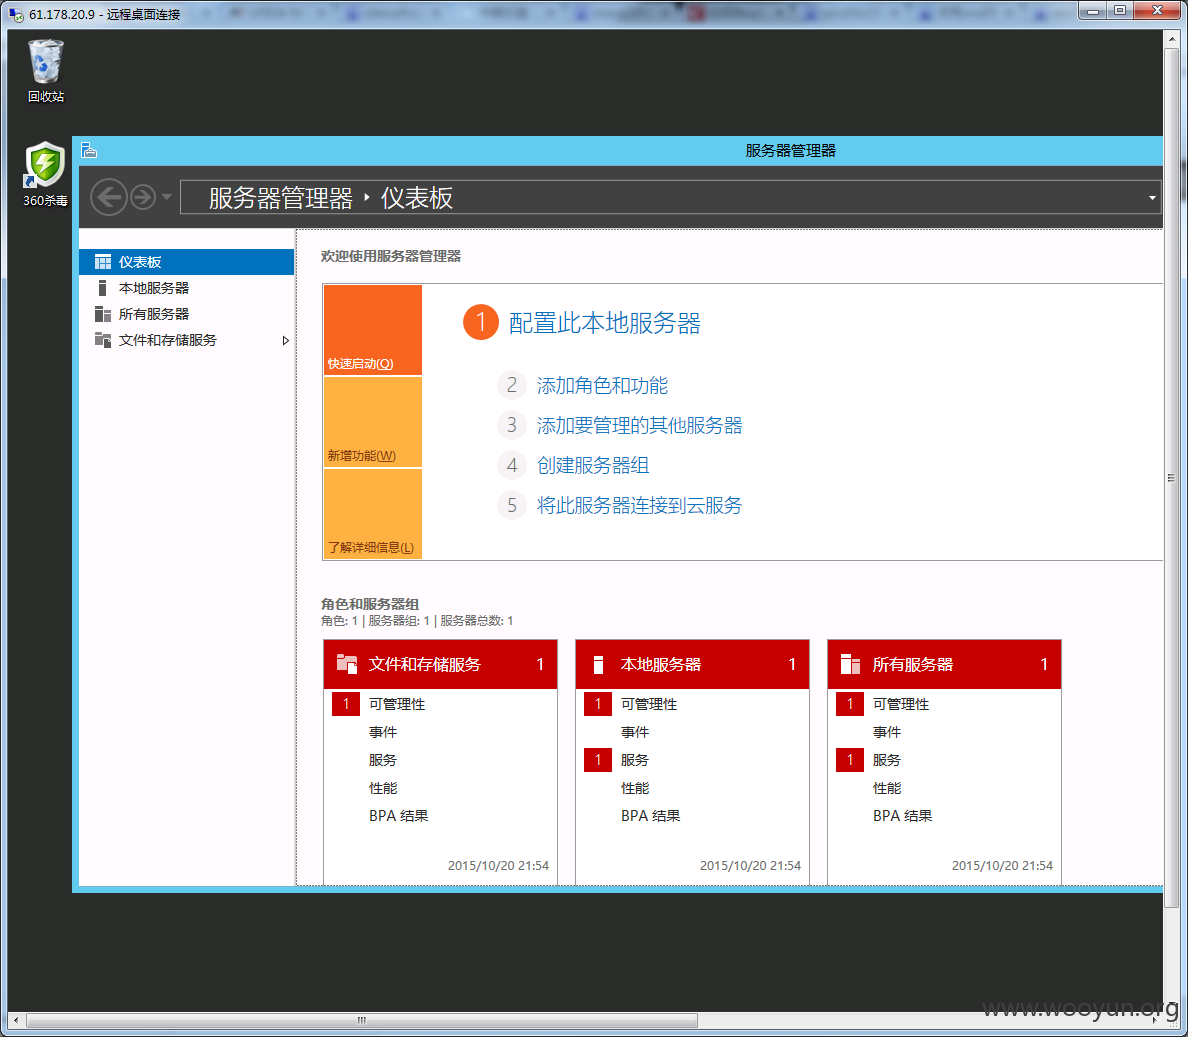Open BPA 结果 under 所有服务器 tile
Screen dimensions: 1188x1037
coord(902,816)
